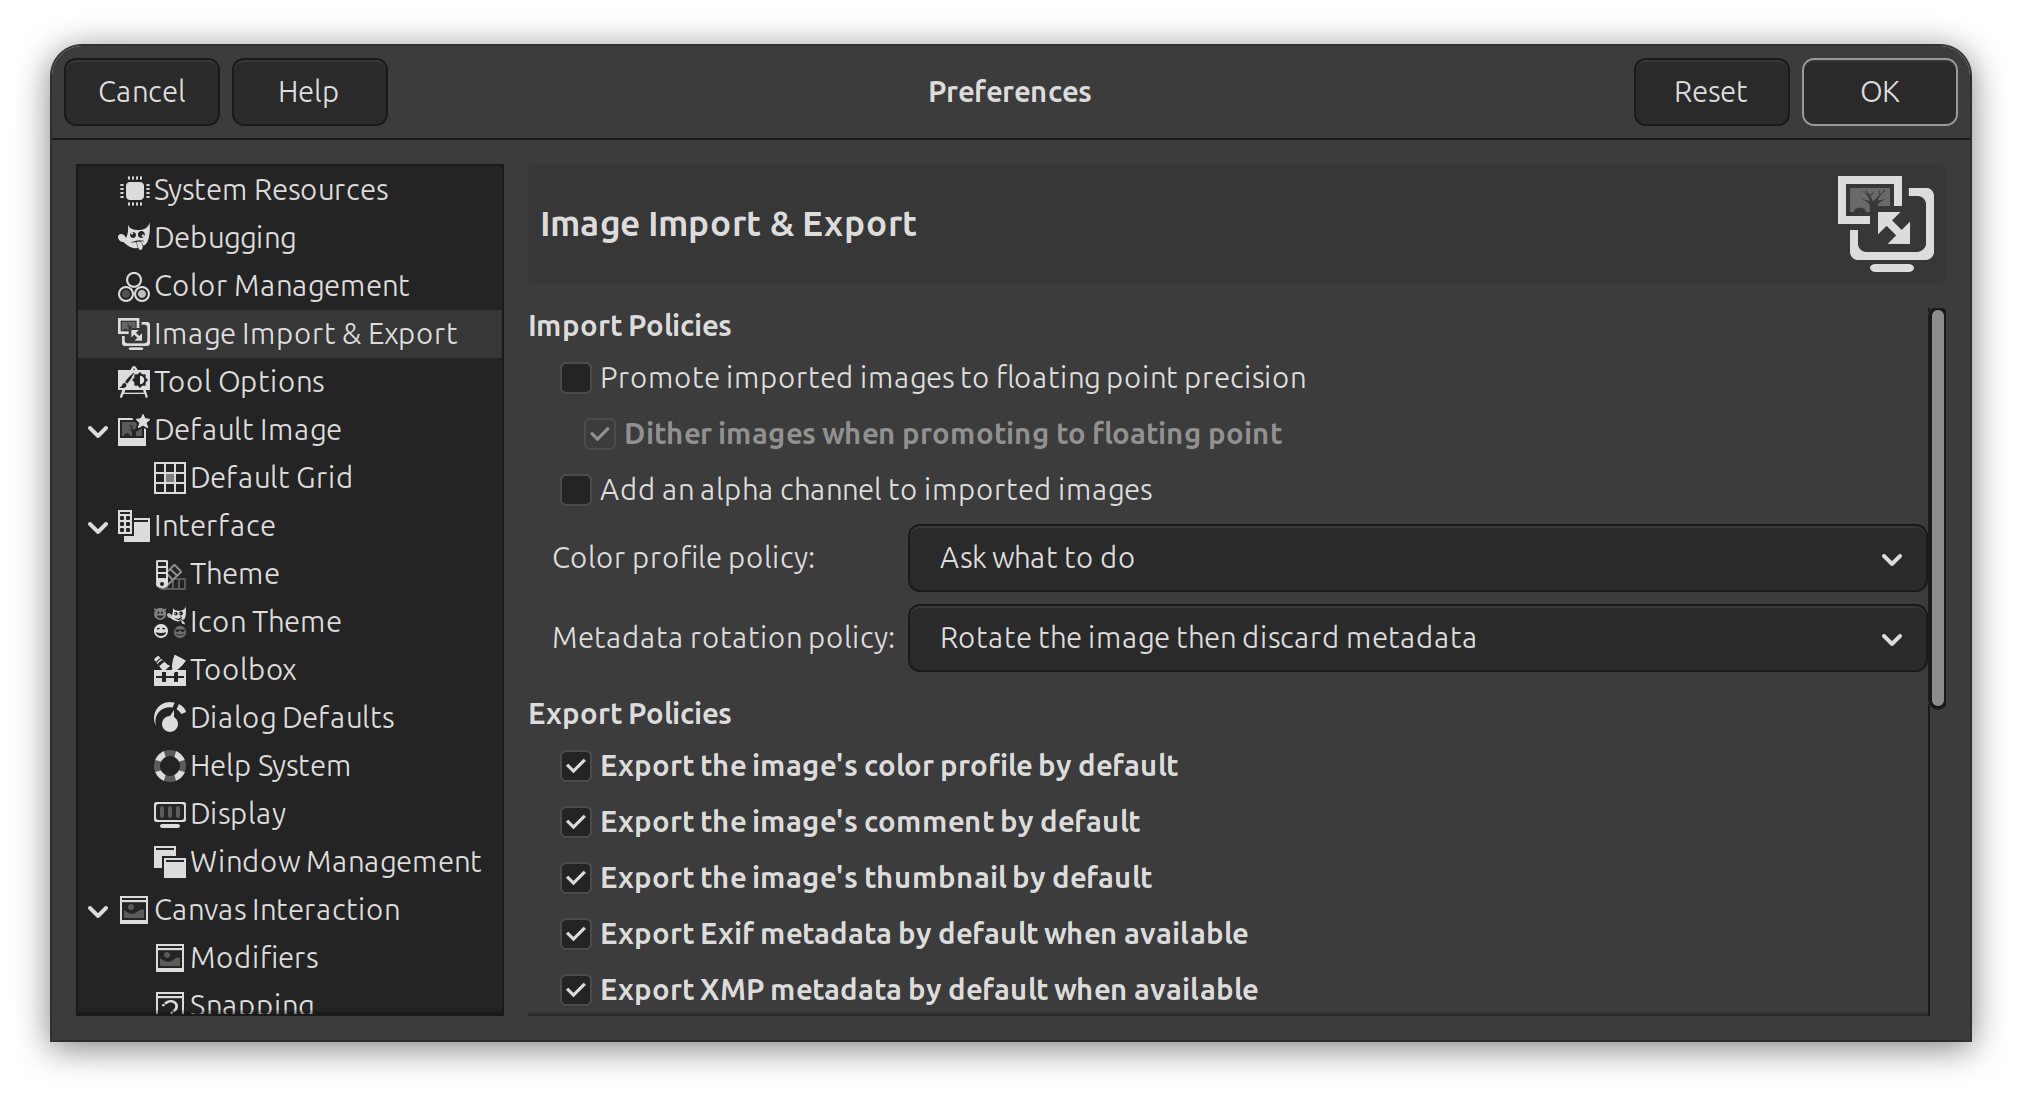Click the Cancel button
The height and width of the screenshot is (1098, 2022).
click(x=142, y=92)
